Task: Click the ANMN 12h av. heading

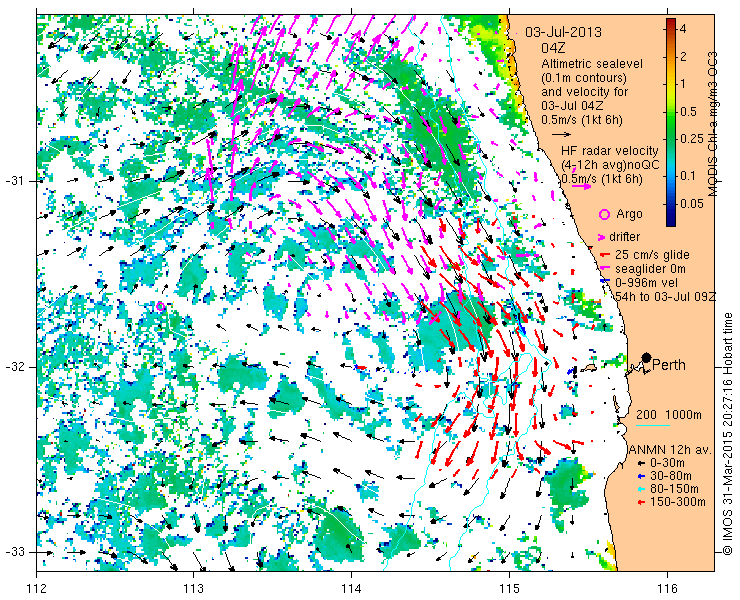Action: coord(670,449)
